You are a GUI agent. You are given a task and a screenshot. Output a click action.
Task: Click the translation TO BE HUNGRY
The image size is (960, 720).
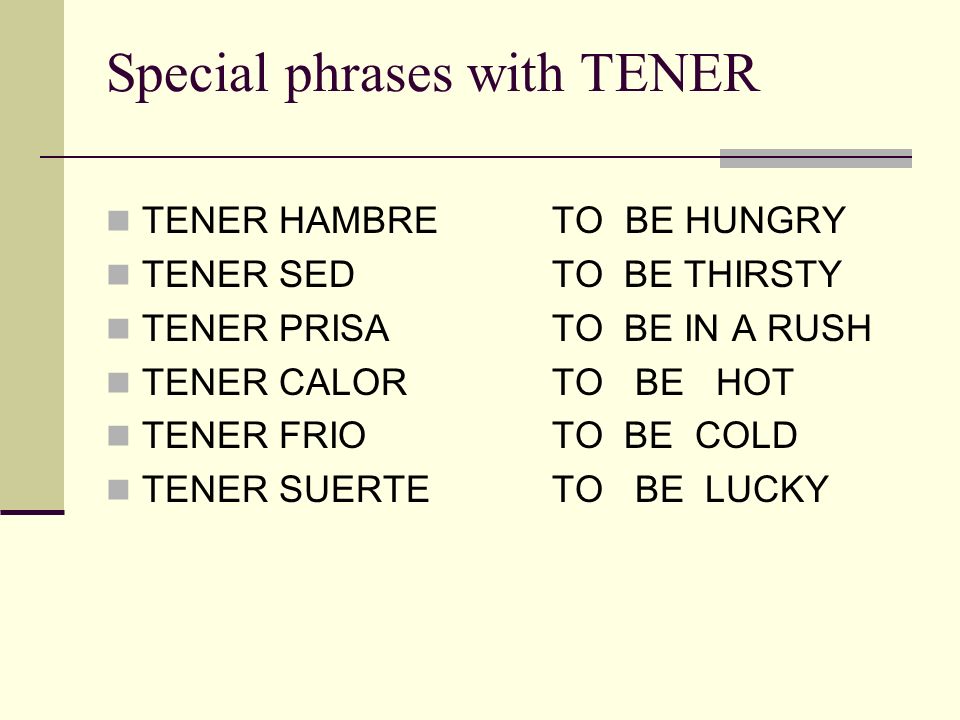pos(699,220)
